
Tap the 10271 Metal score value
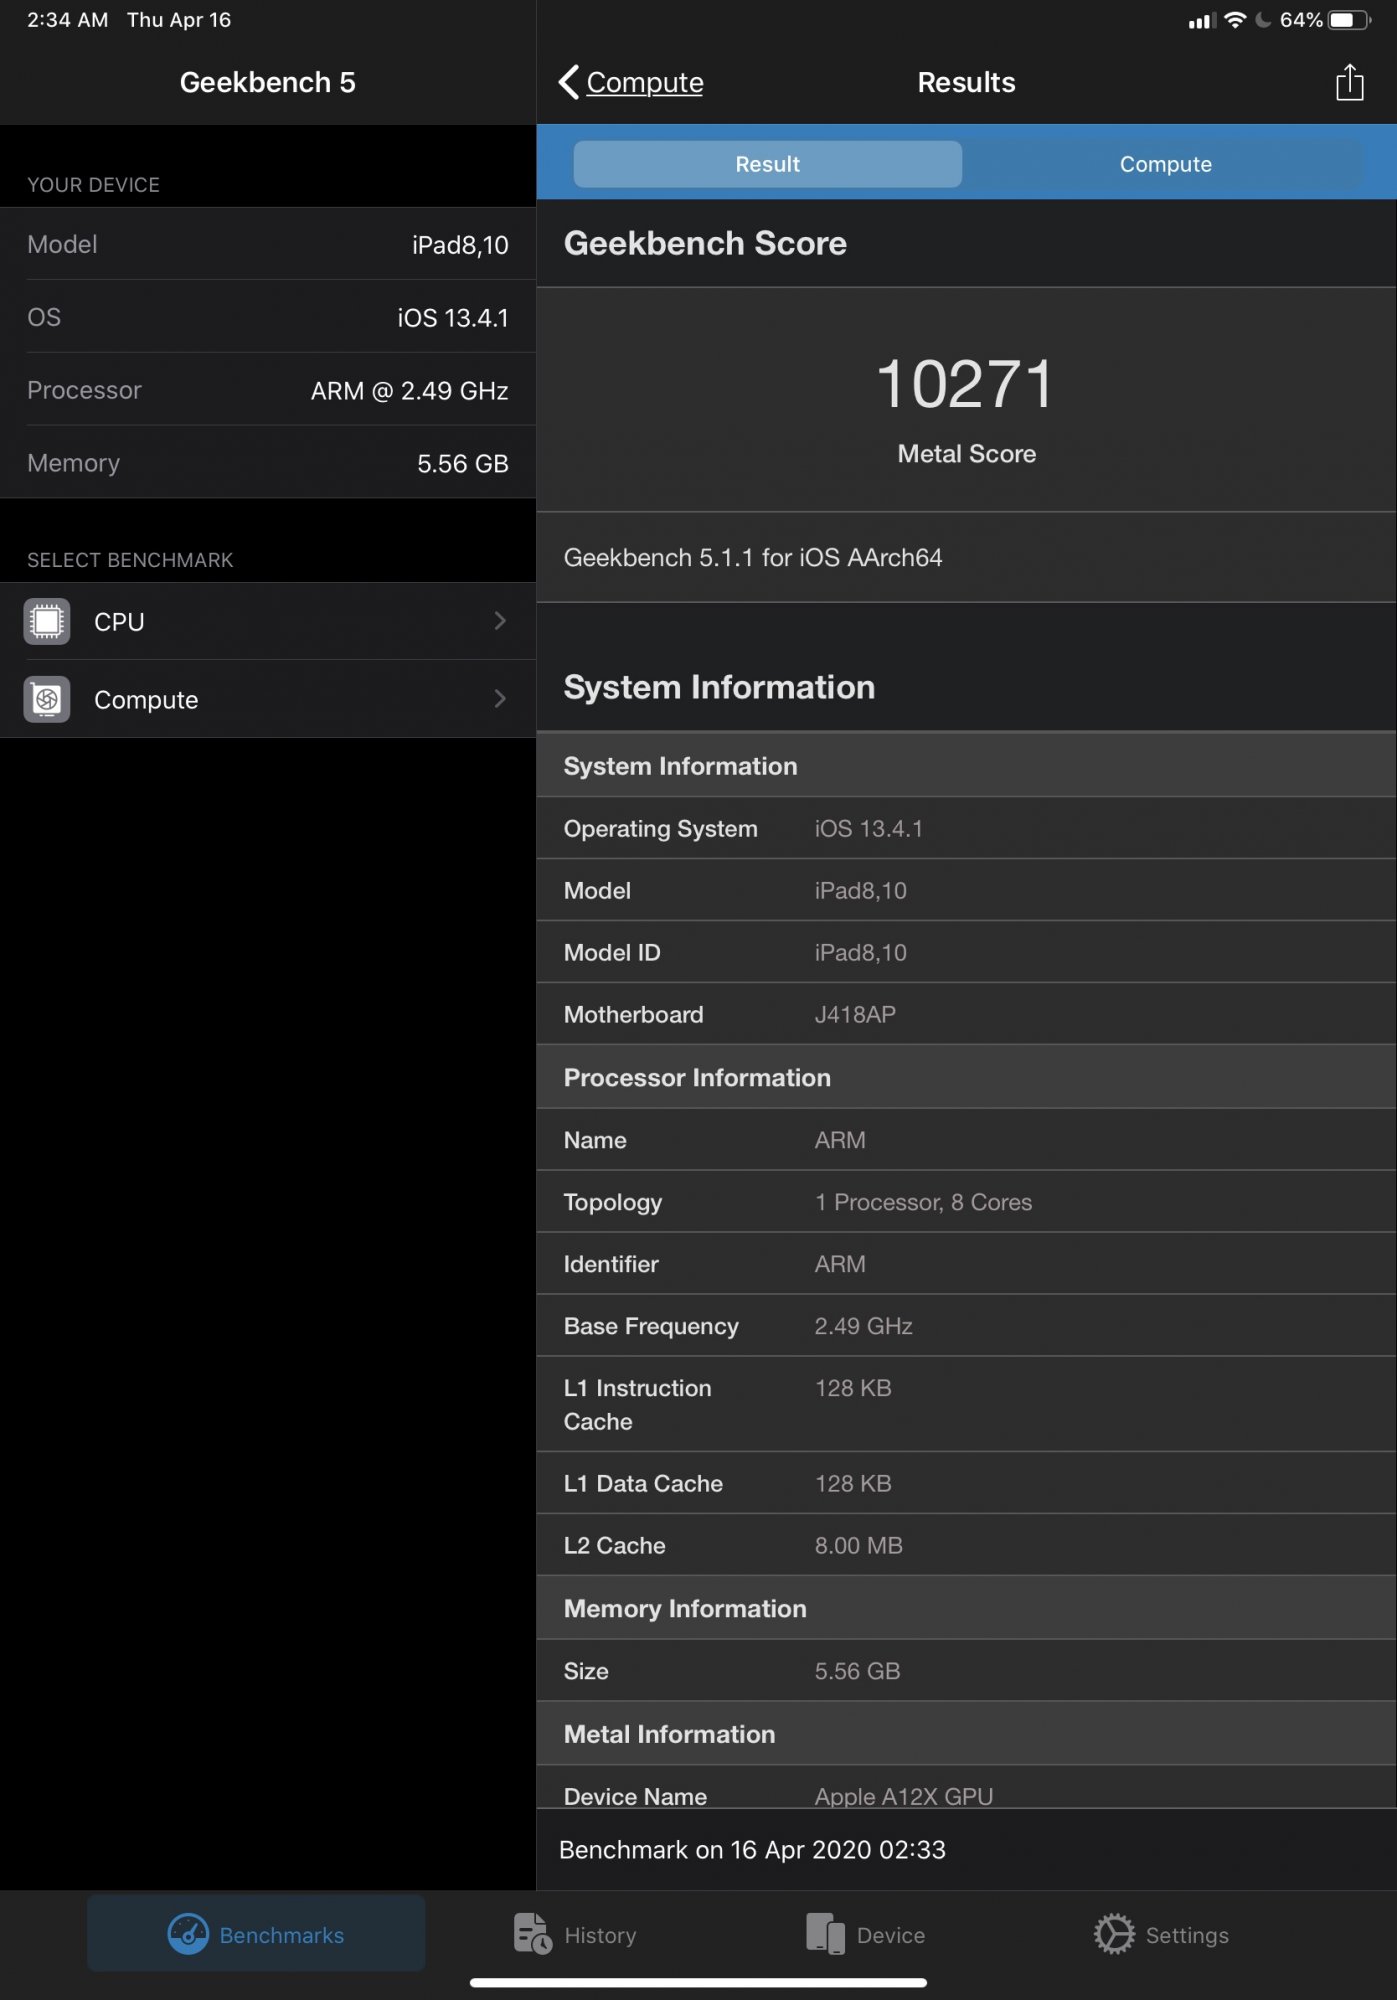click(x=966, y=384)
